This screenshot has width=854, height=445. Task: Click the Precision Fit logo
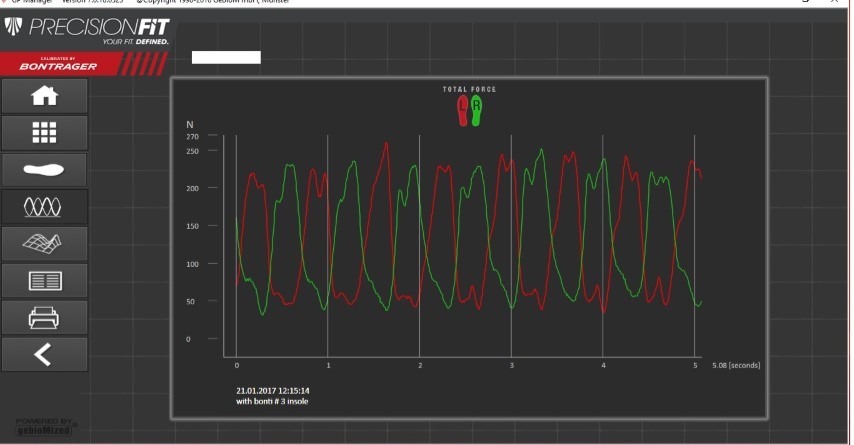[88, 30]
